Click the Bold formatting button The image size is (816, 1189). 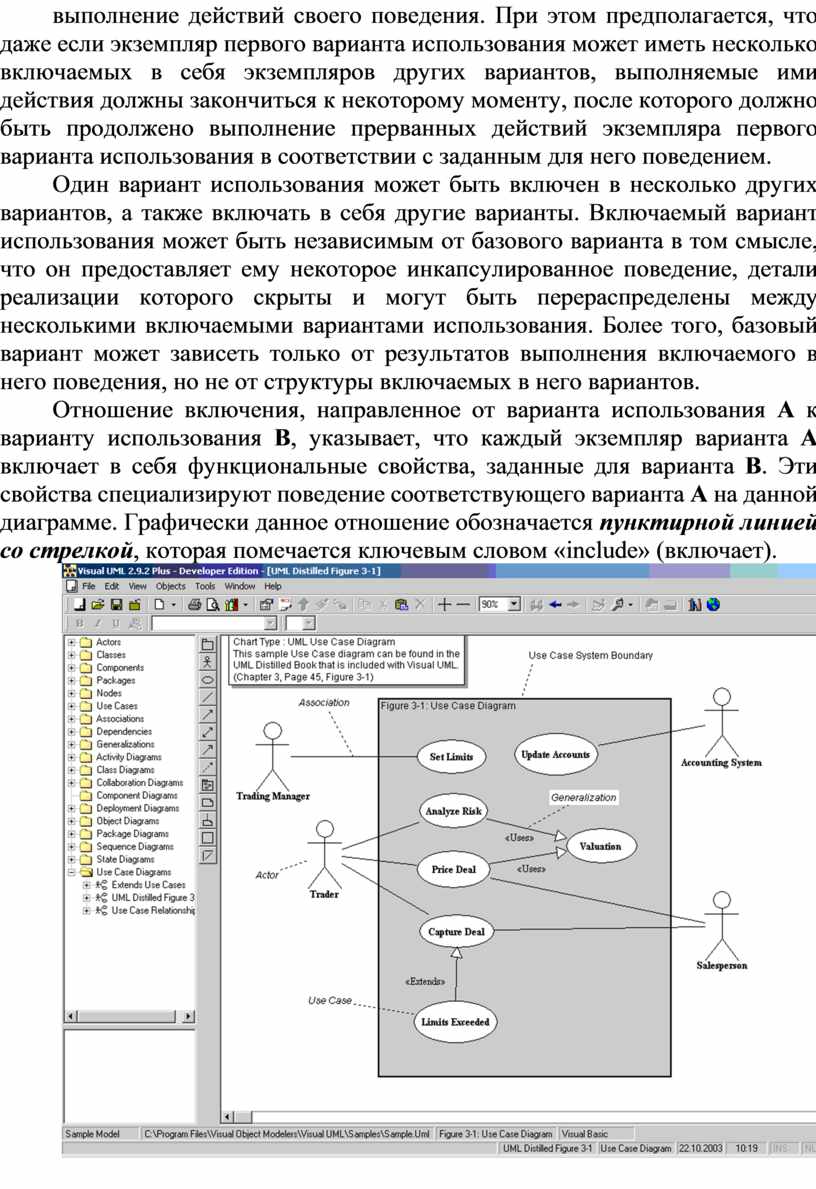pyautogui.click(x=79, y=623)
